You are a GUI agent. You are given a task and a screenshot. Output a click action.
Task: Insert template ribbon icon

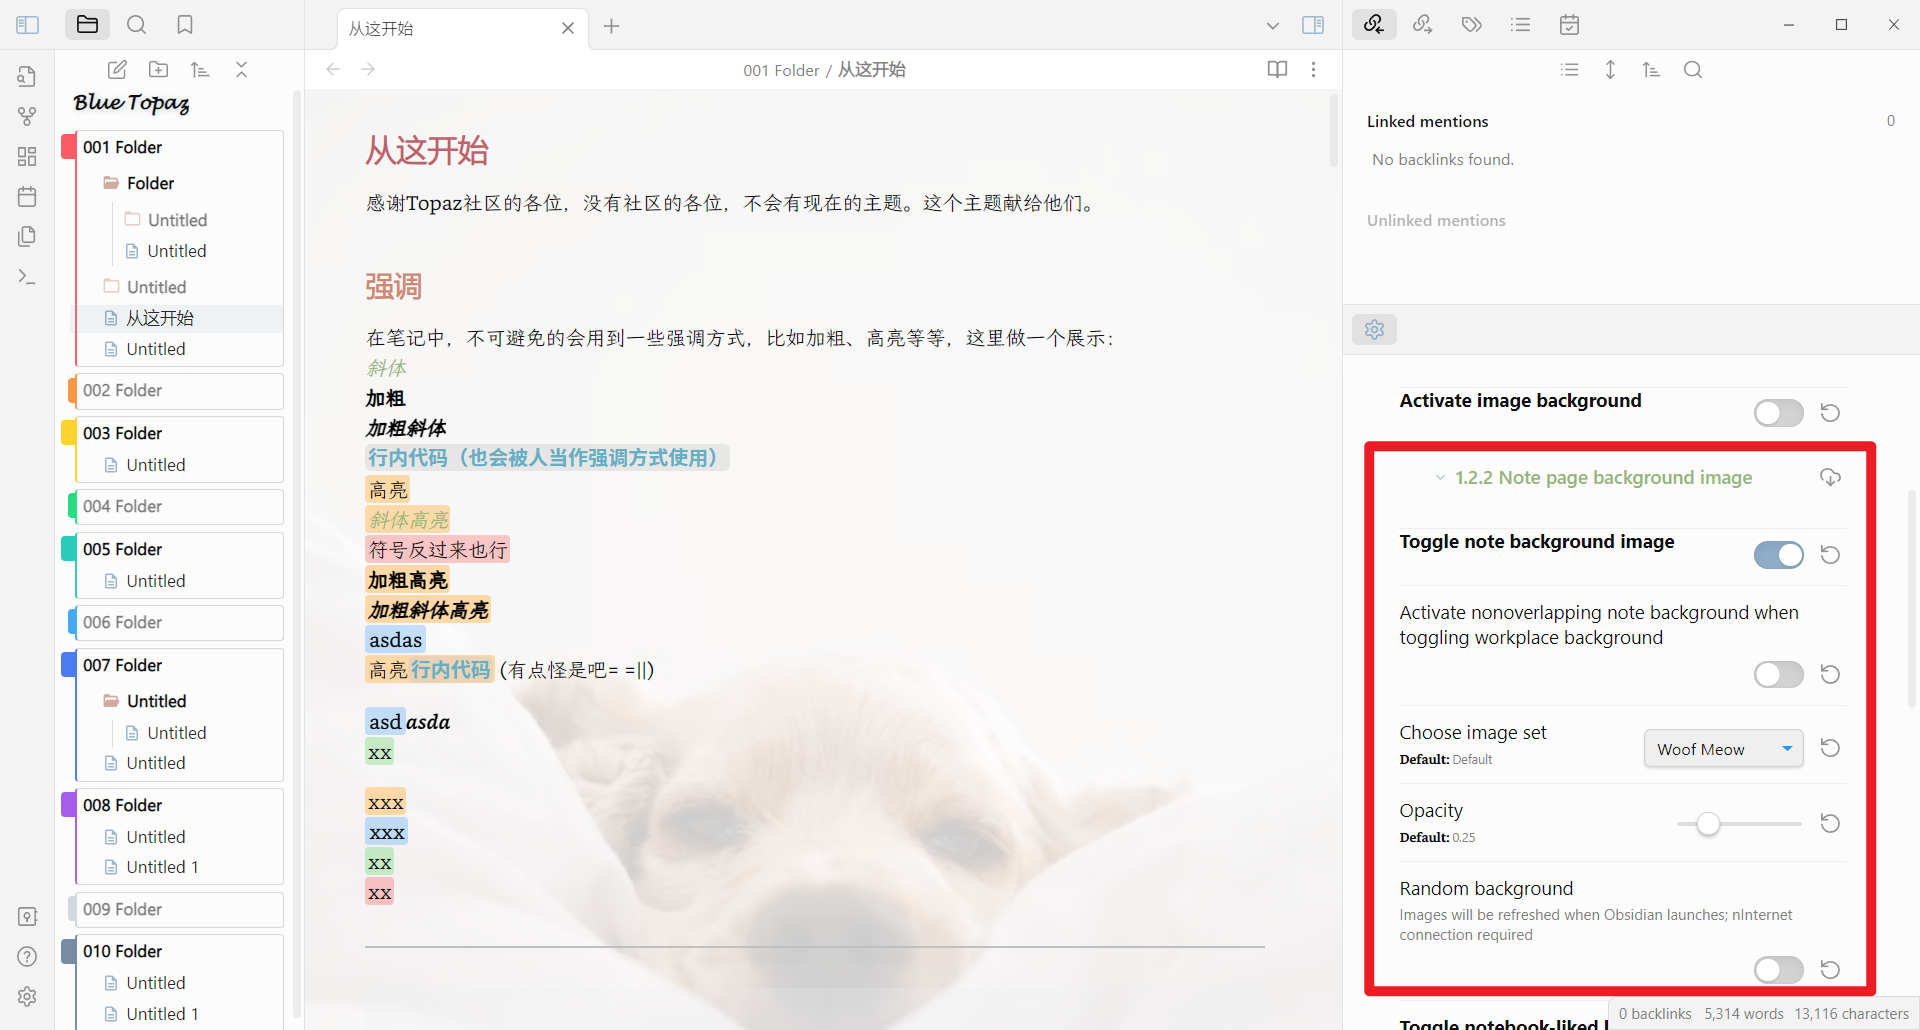(27, 236)
